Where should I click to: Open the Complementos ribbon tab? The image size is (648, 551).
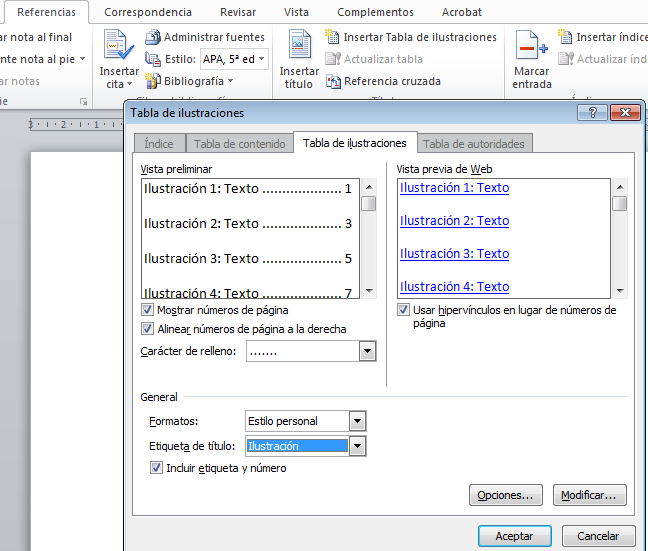pos(375,12)
